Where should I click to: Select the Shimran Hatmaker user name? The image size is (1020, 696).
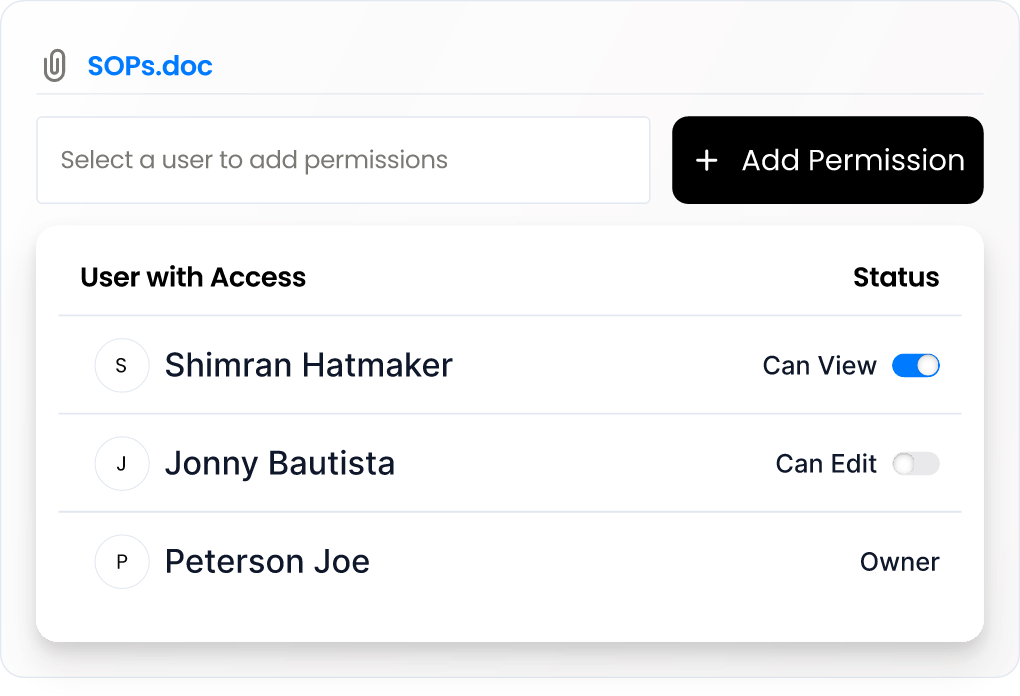(x=308, y=365)
